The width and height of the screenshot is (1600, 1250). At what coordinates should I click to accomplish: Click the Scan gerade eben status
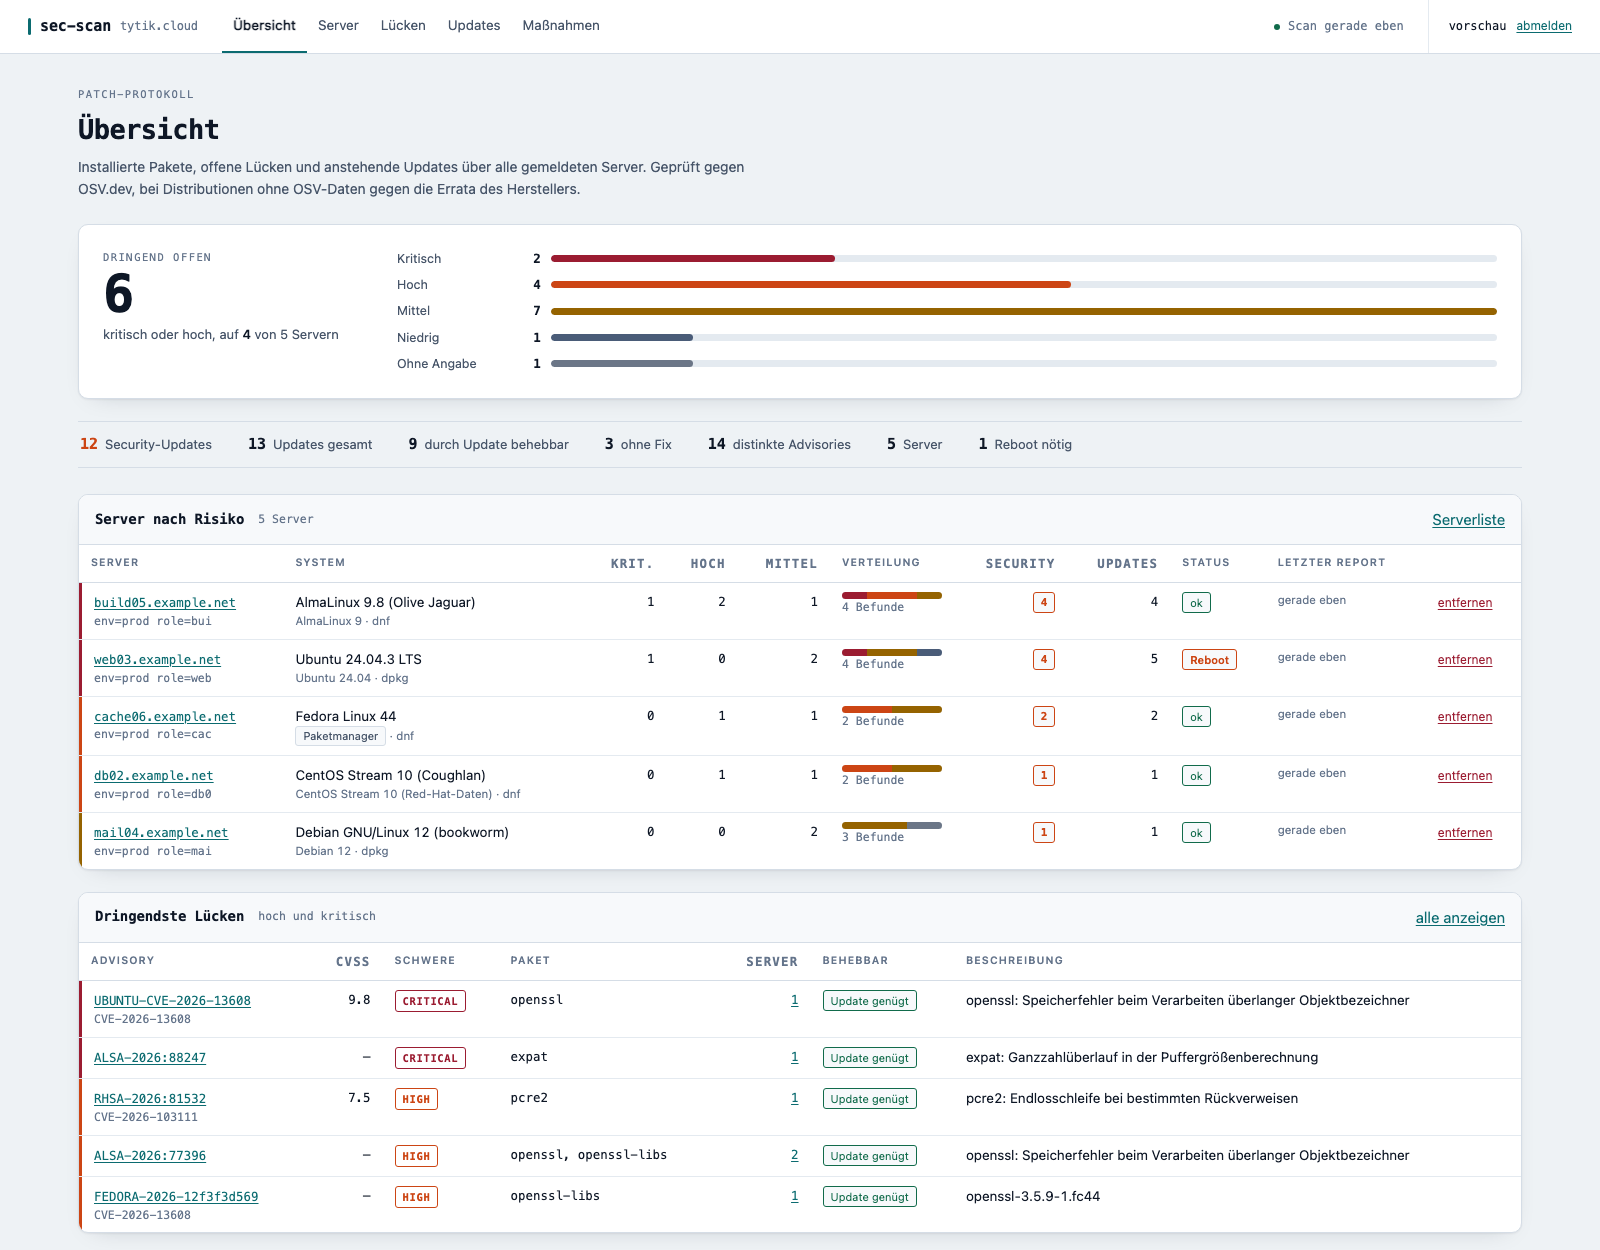1339,26
